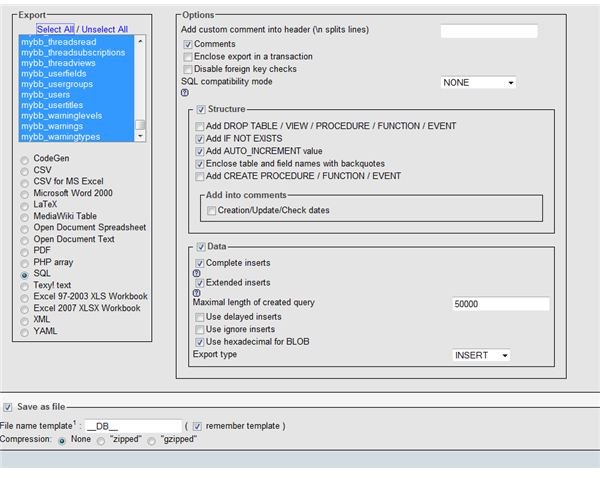Open SQL compatibility mode dropdown
Screen dimensions: 600x478
pos(478,83)
